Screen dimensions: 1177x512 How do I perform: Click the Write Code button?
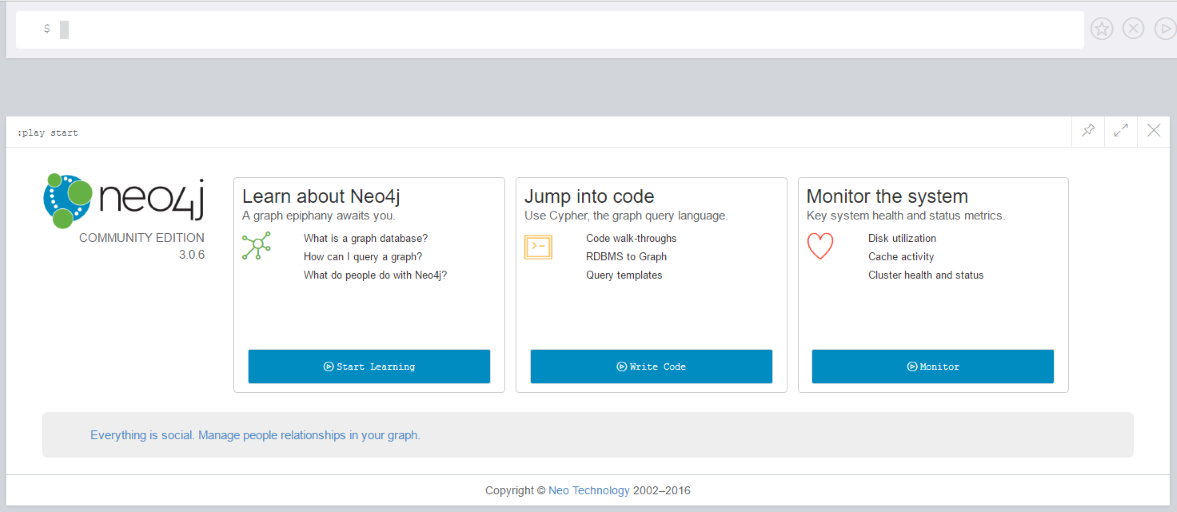tap(652, 366)
